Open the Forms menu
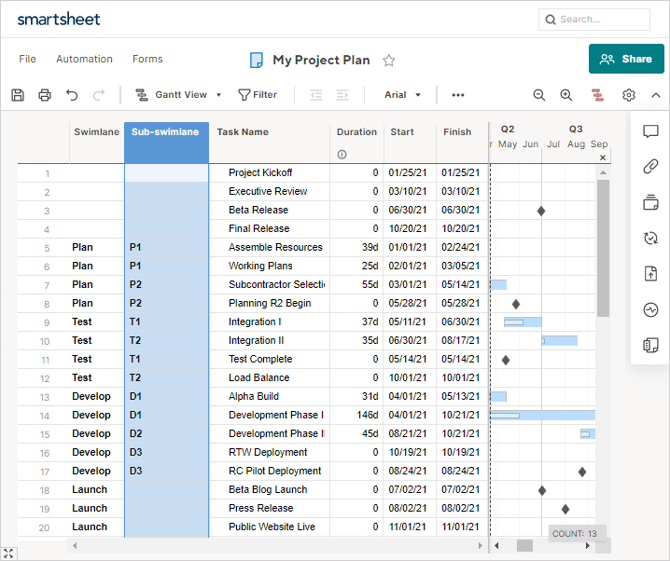The image size is (670, 561). pos(147,59)
